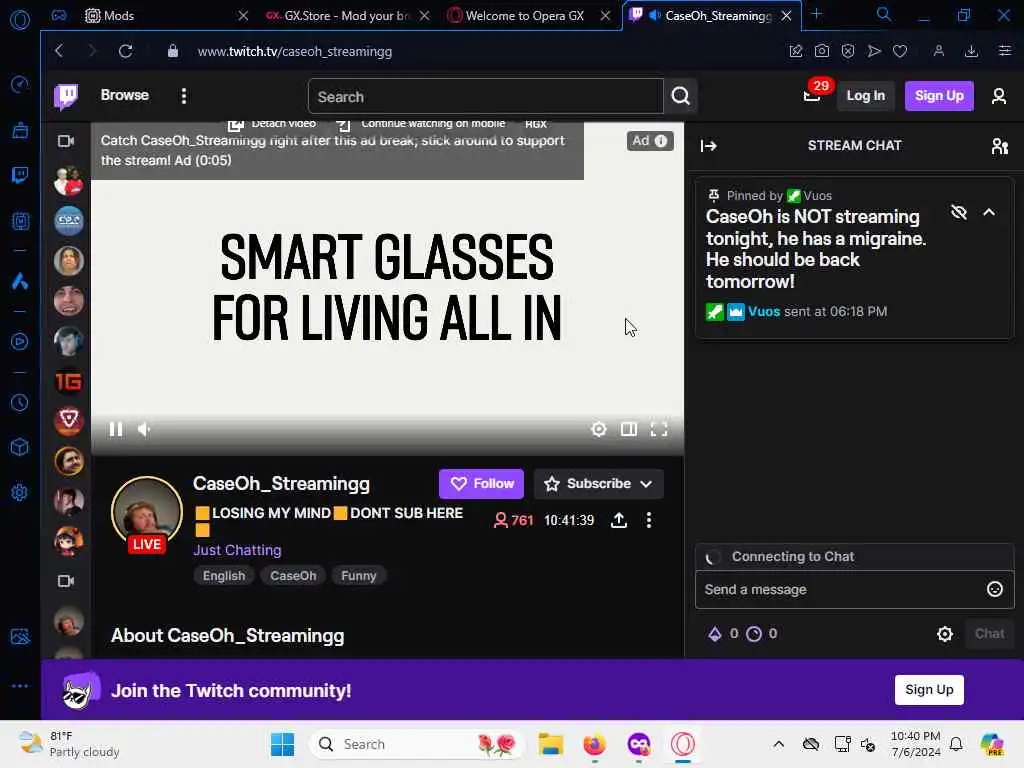Click the Twitch search field

tap(485, 96)
